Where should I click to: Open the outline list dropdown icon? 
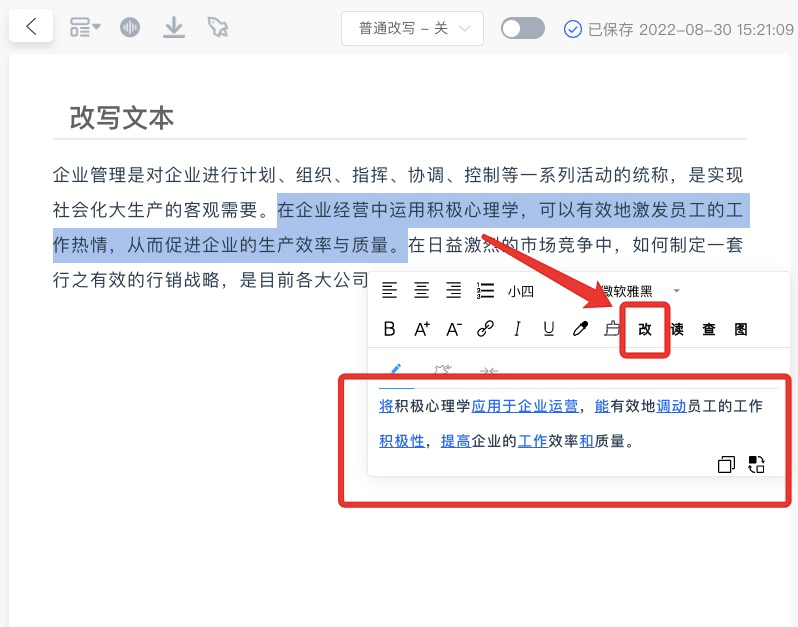tap(85, 27)
